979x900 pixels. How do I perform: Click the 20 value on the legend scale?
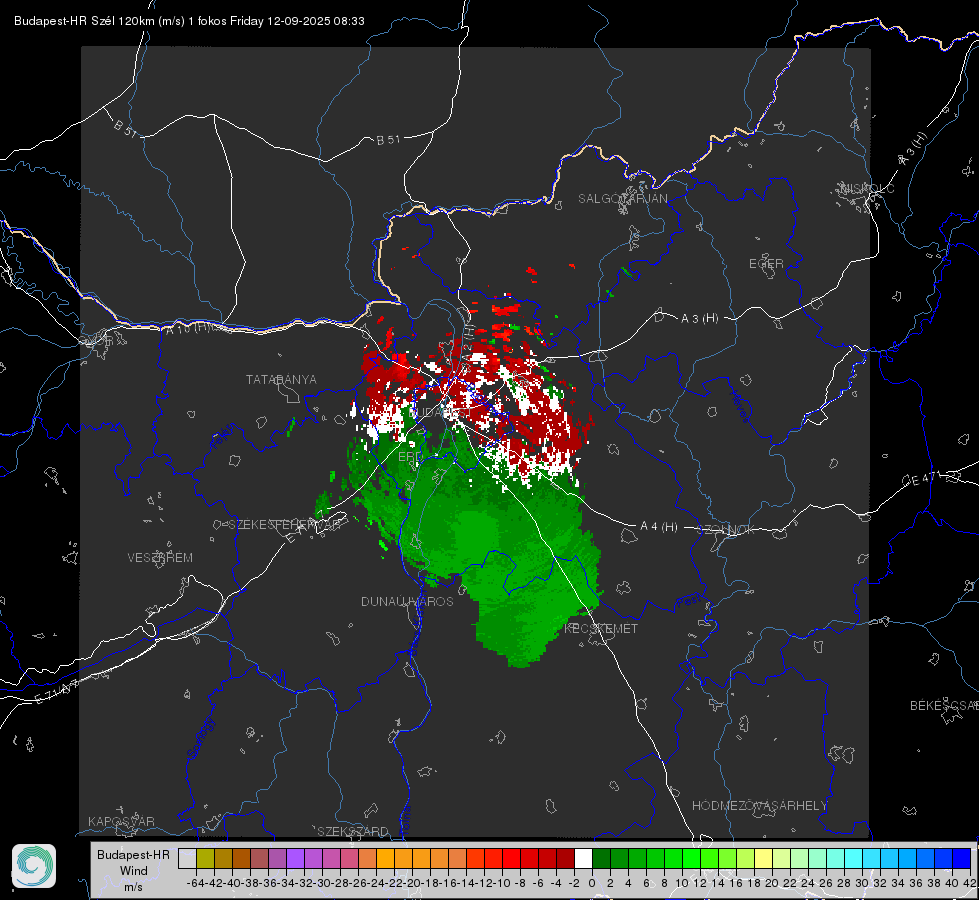(772, 883)
